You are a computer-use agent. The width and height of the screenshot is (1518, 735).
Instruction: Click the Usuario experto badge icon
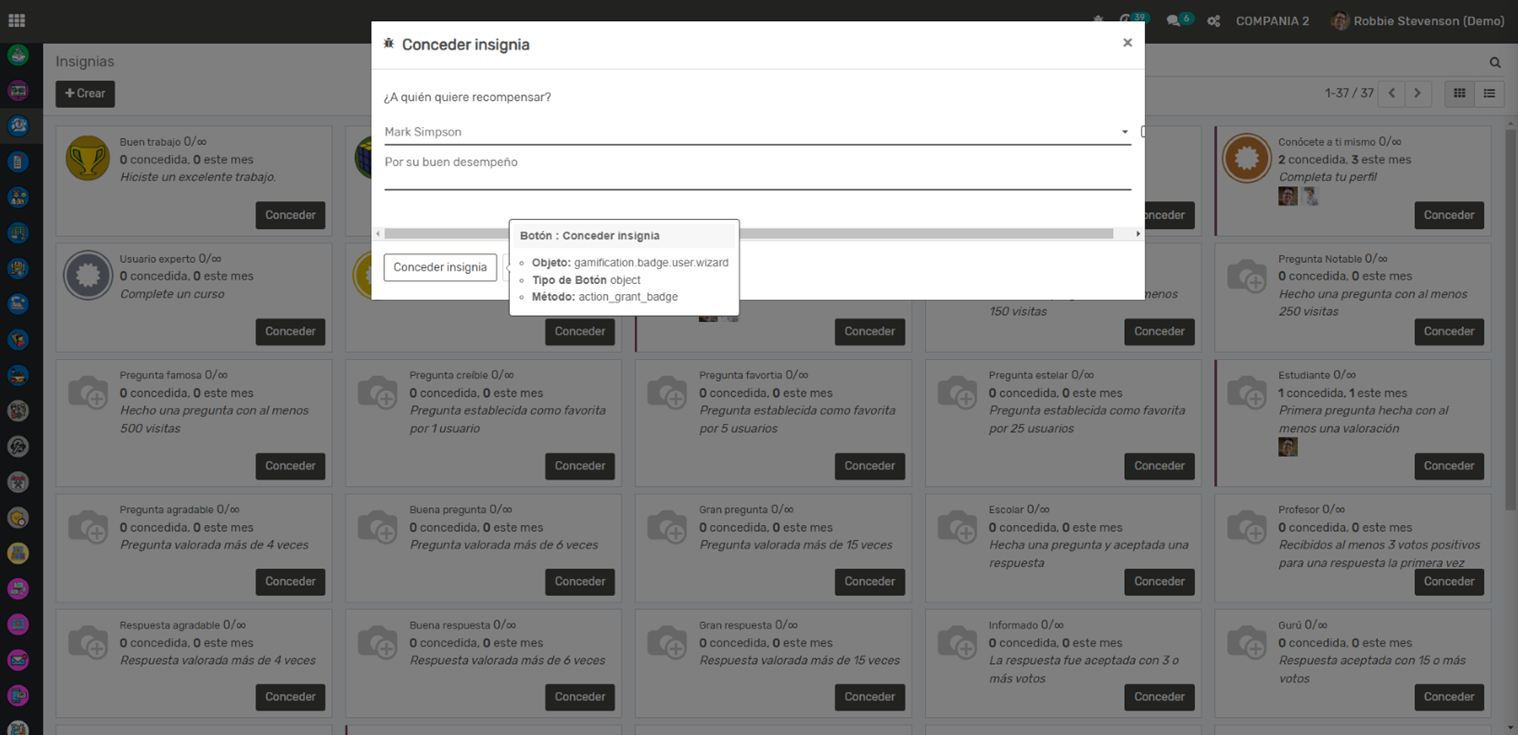point(88,275)
